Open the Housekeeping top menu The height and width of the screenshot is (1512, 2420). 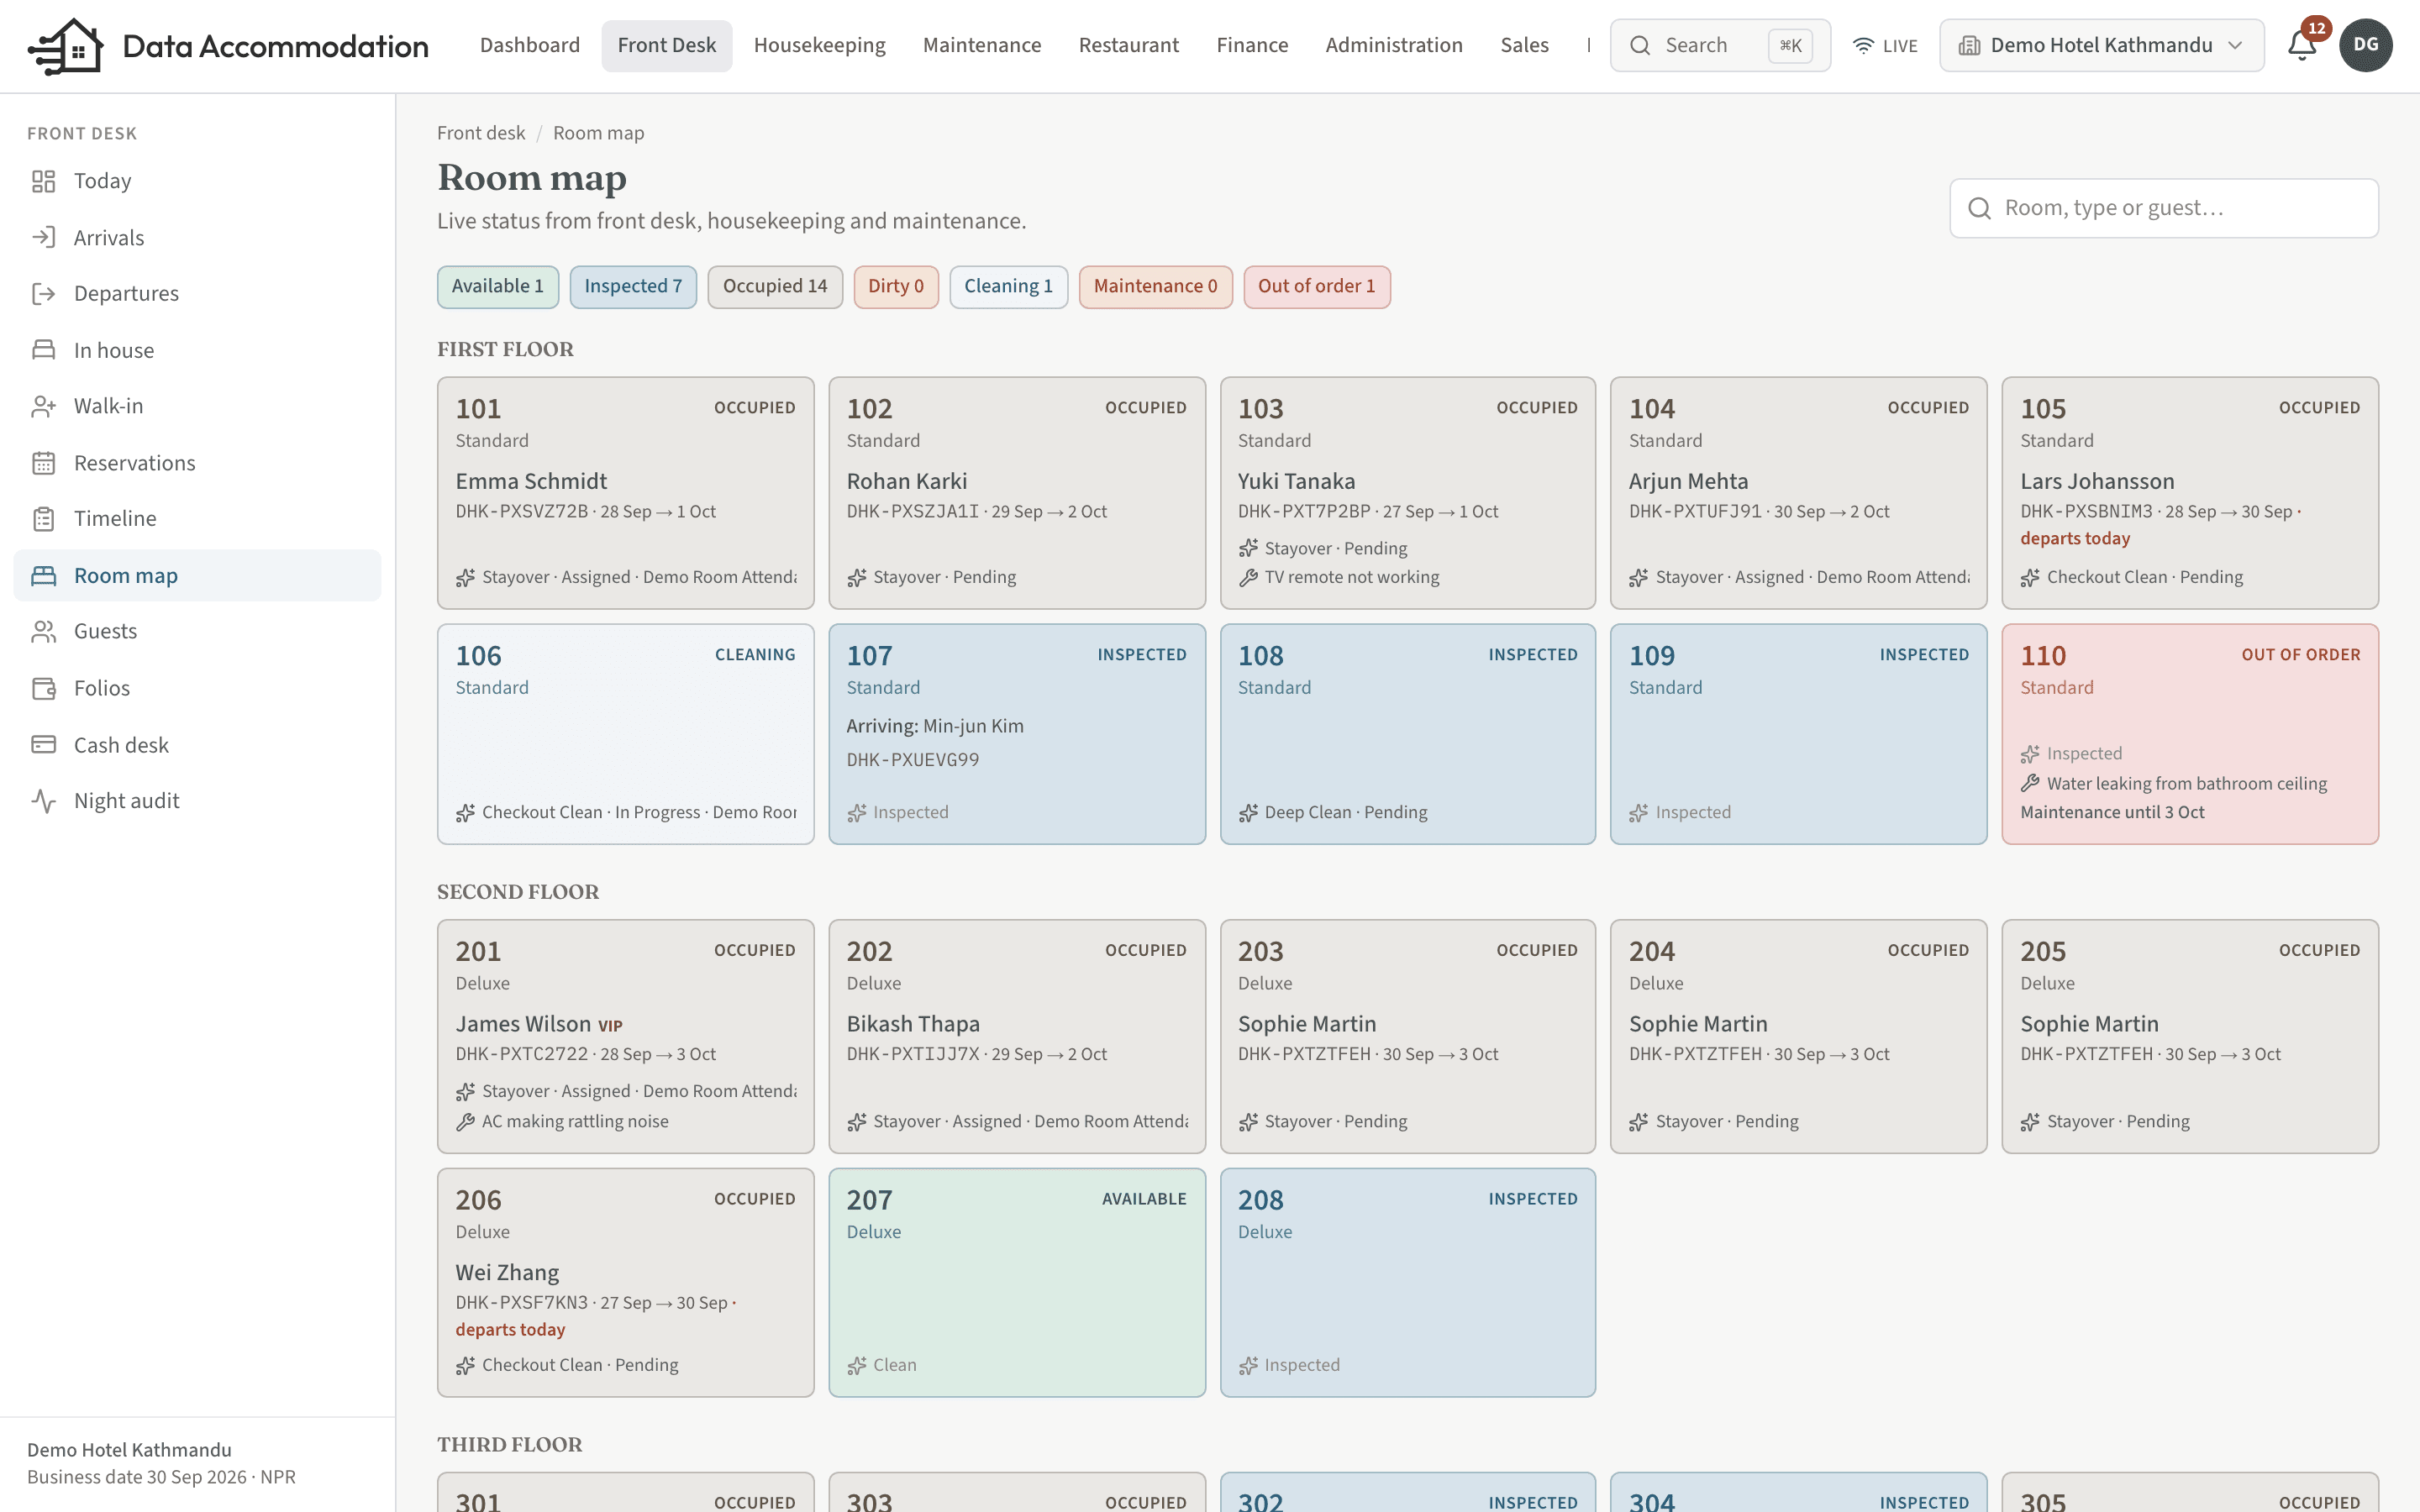[x=819, y=45]
